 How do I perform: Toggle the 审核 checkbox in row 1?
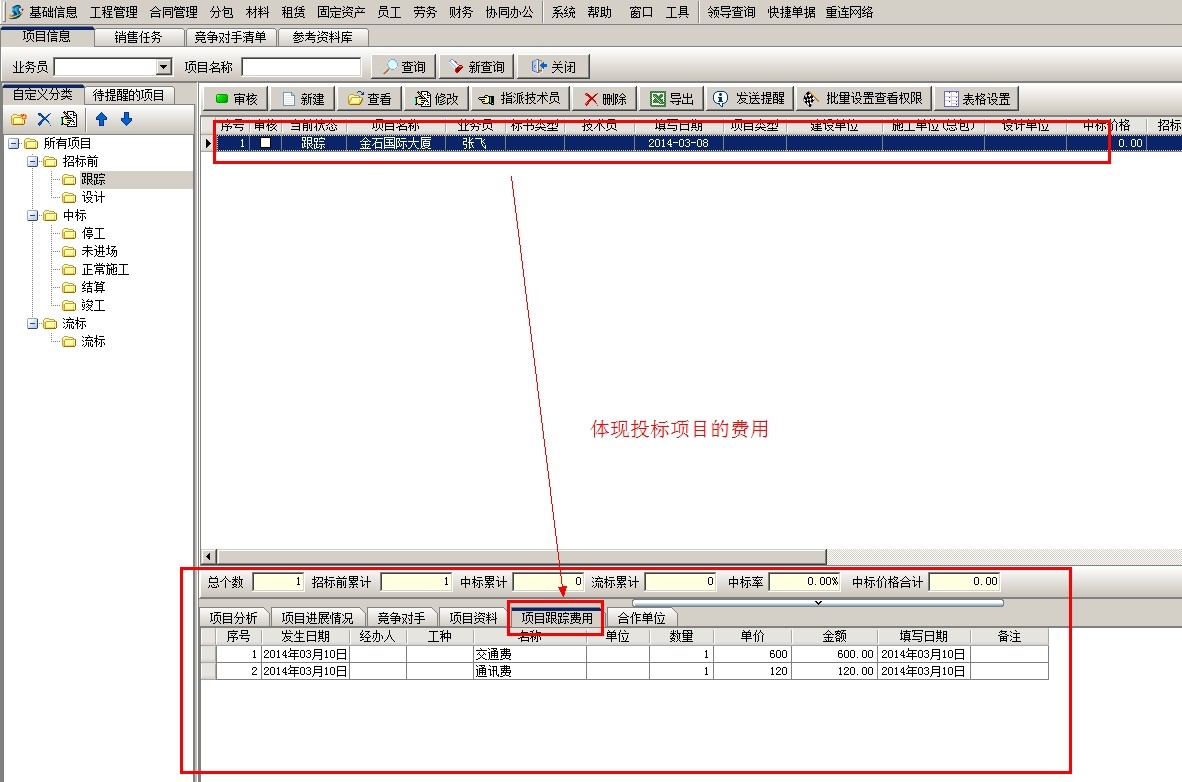coord(266,143)
